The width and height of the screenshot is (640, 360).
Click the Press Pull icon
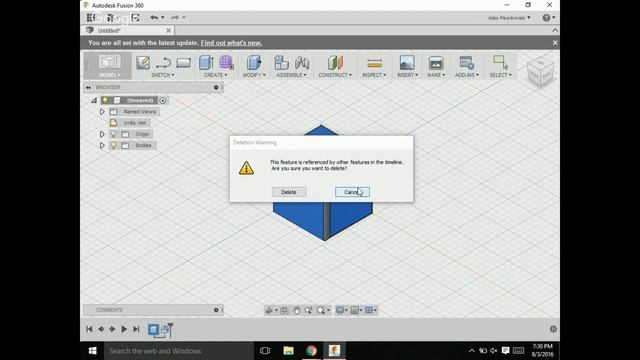tap(254, 62)
